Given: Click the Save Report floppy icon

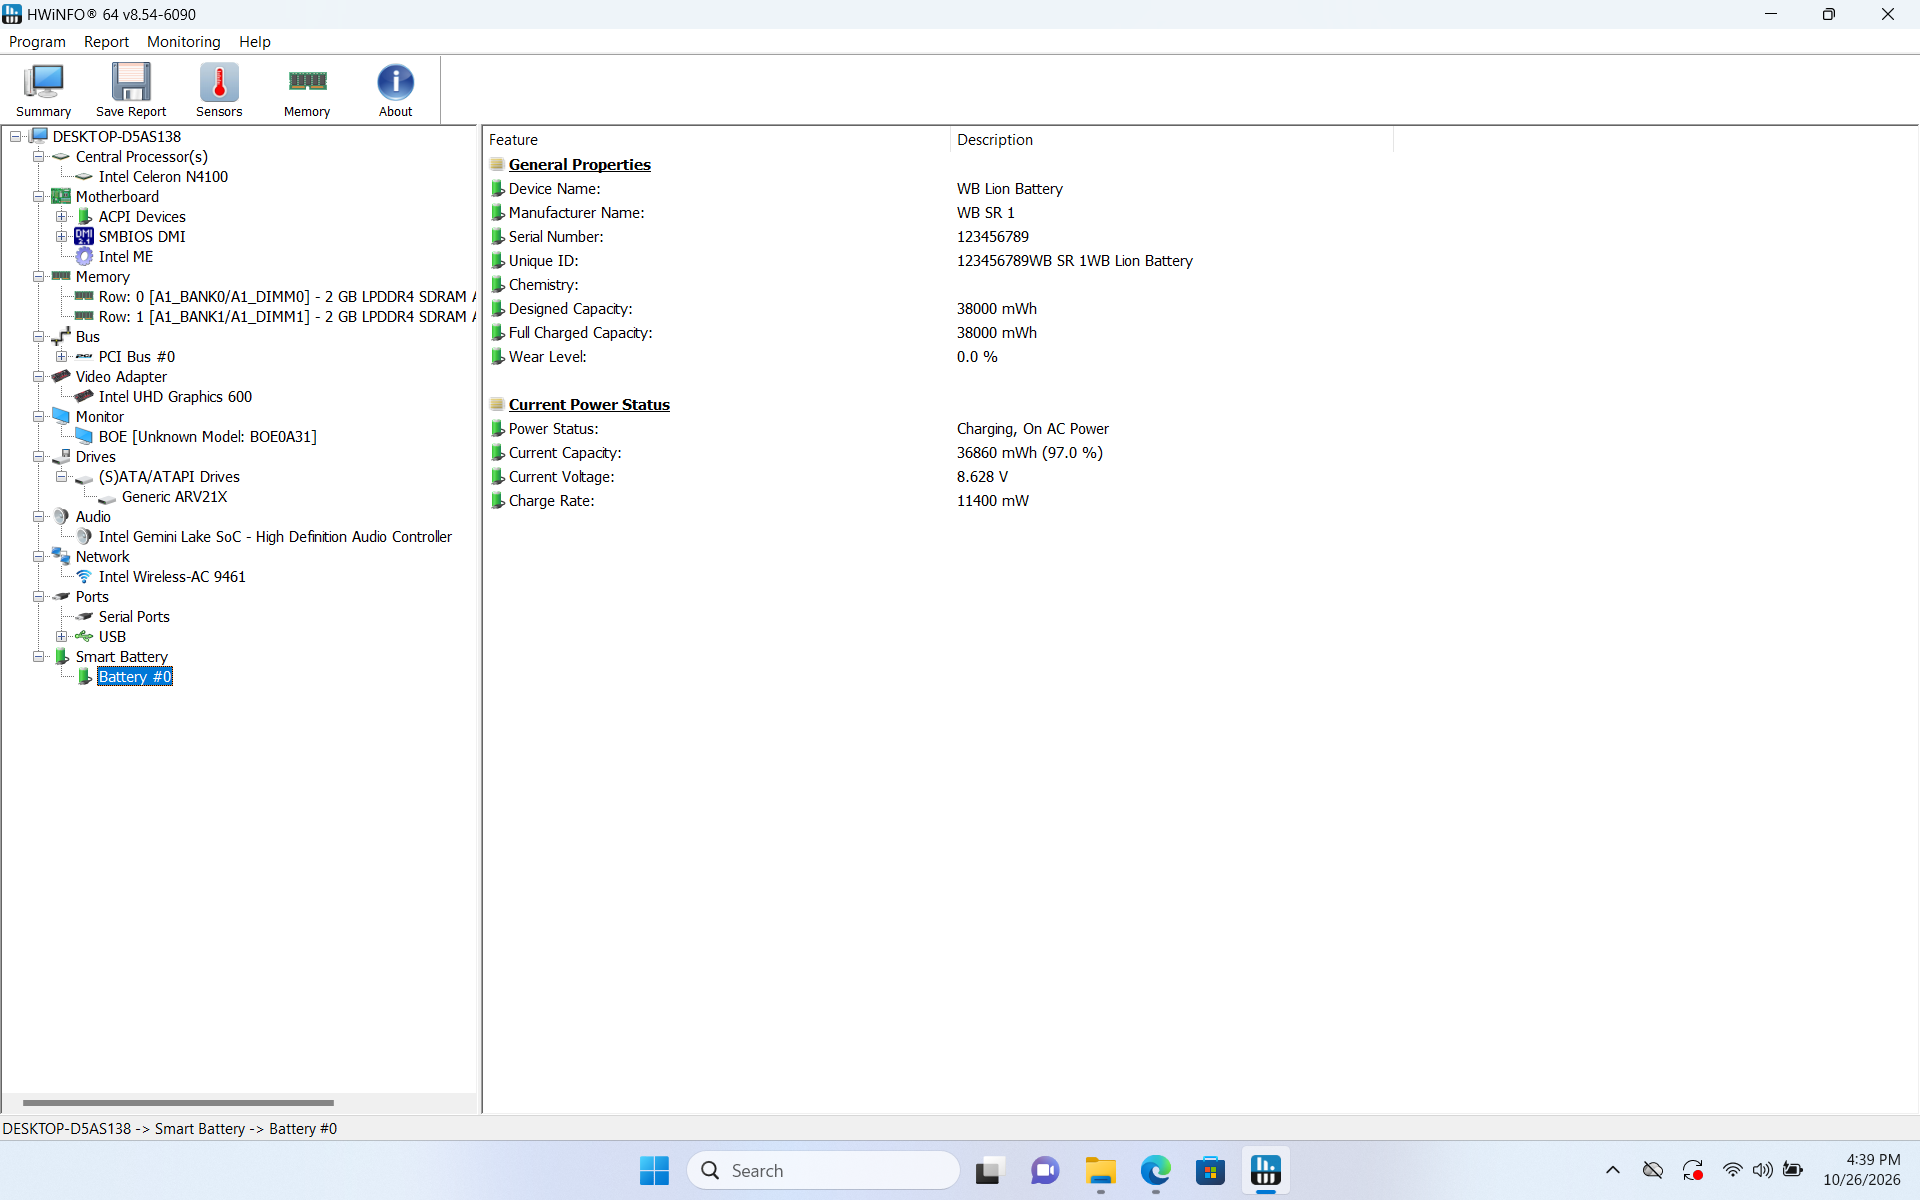Looking at the screenshot, I should pos(131,90).
